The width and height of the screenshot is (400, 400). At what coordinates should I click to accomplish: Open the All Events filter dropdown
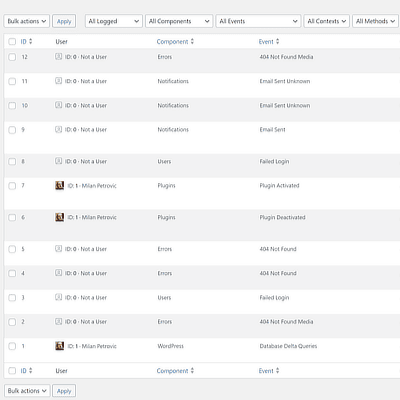(258, 21)
